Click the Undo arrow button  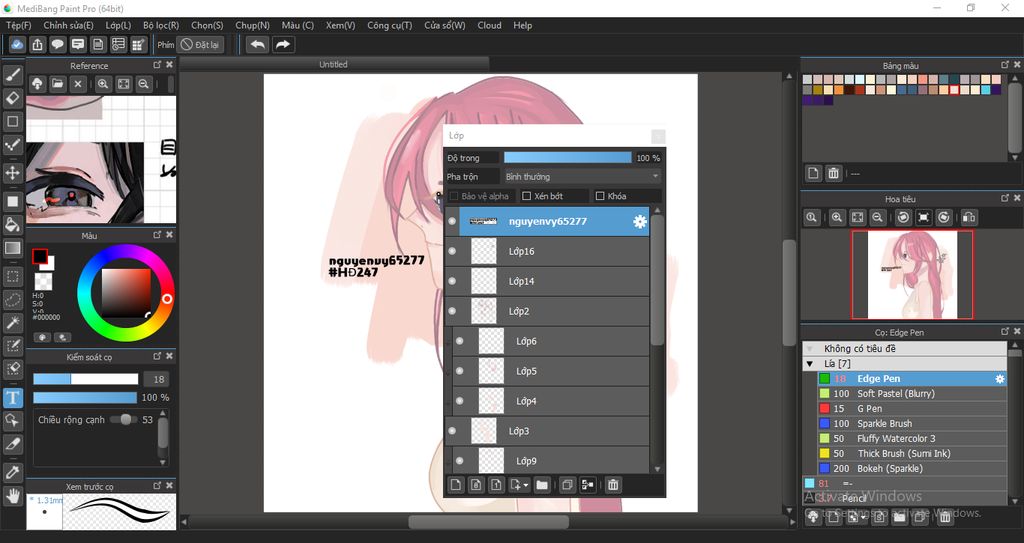[x=258, y=44]
